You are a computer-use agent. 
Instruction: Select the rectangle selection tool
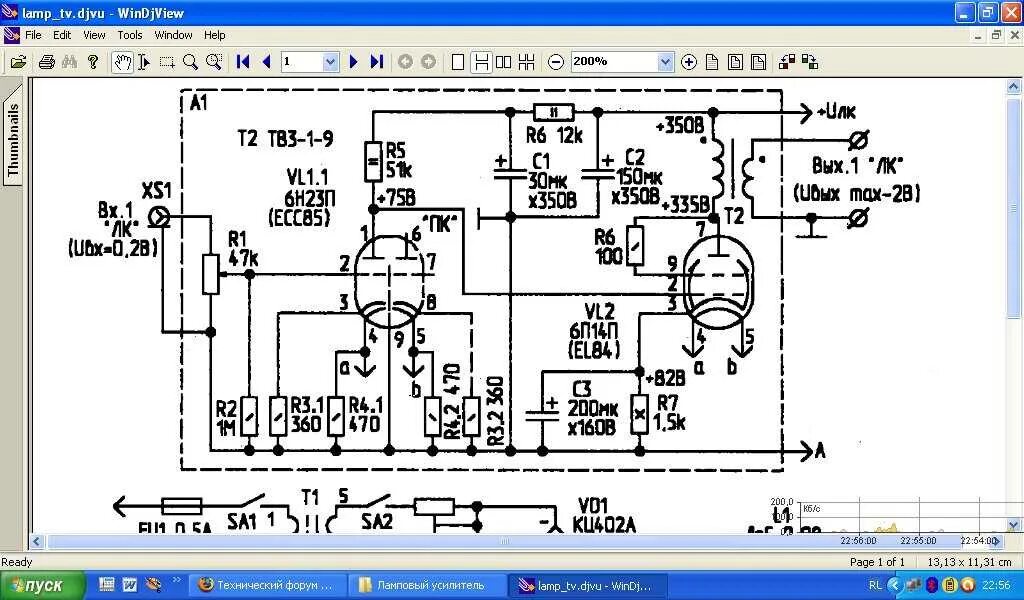167,62
